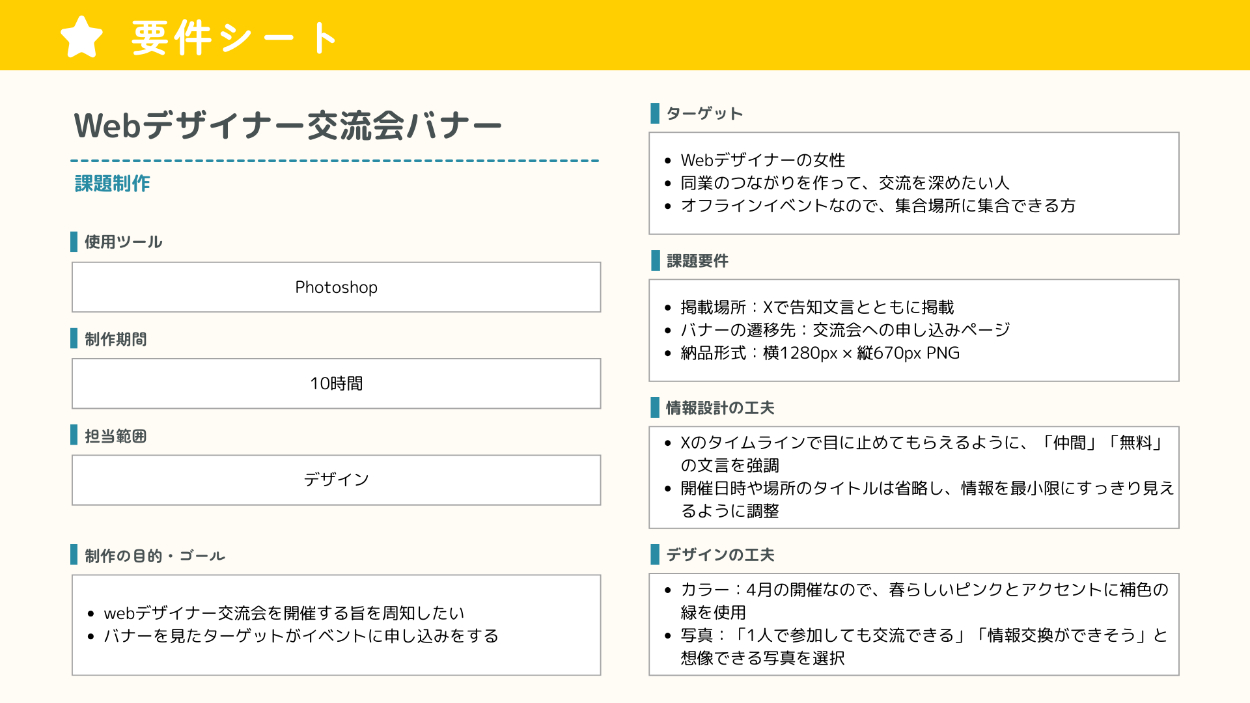Click the white star icon in header
This screenshot has height=703, width=1250.
pos(82,37)
